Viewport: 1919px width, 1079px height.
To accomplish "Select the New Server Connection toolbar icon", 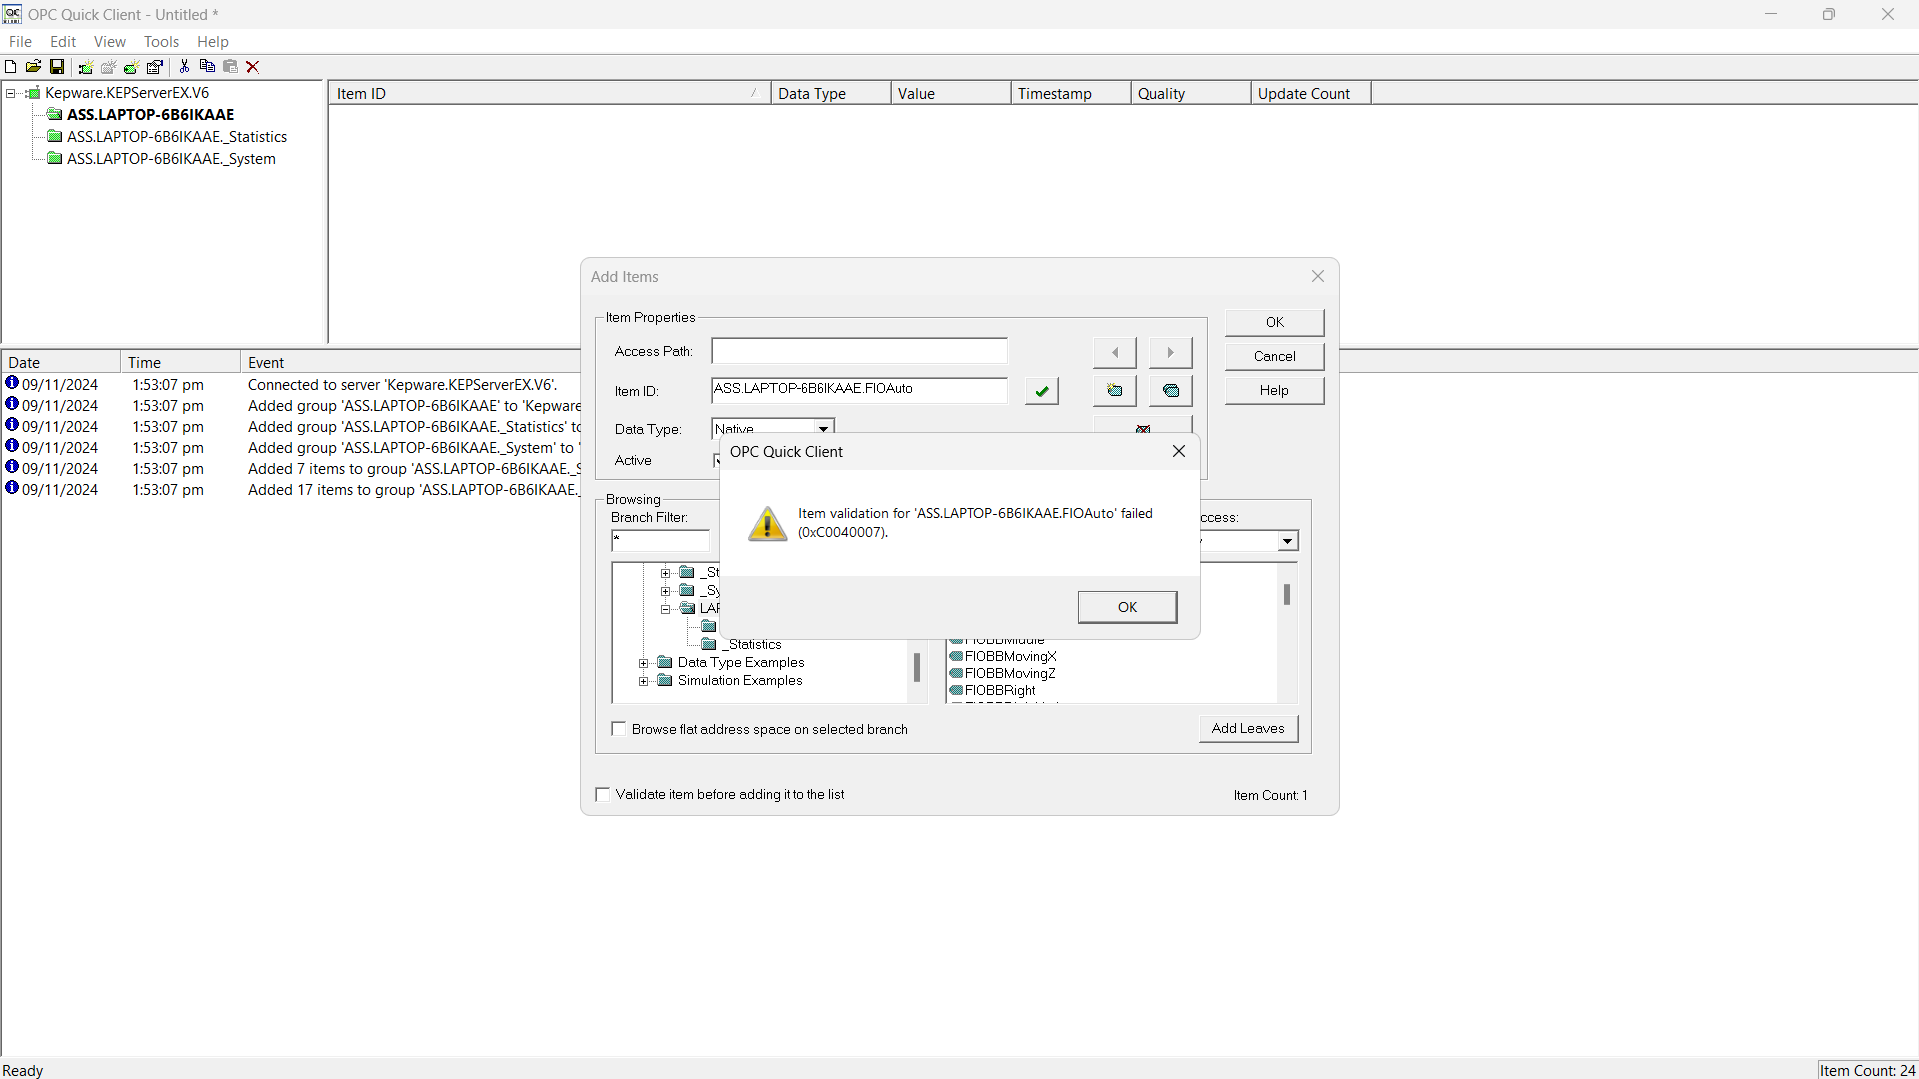I will [85, 66].
